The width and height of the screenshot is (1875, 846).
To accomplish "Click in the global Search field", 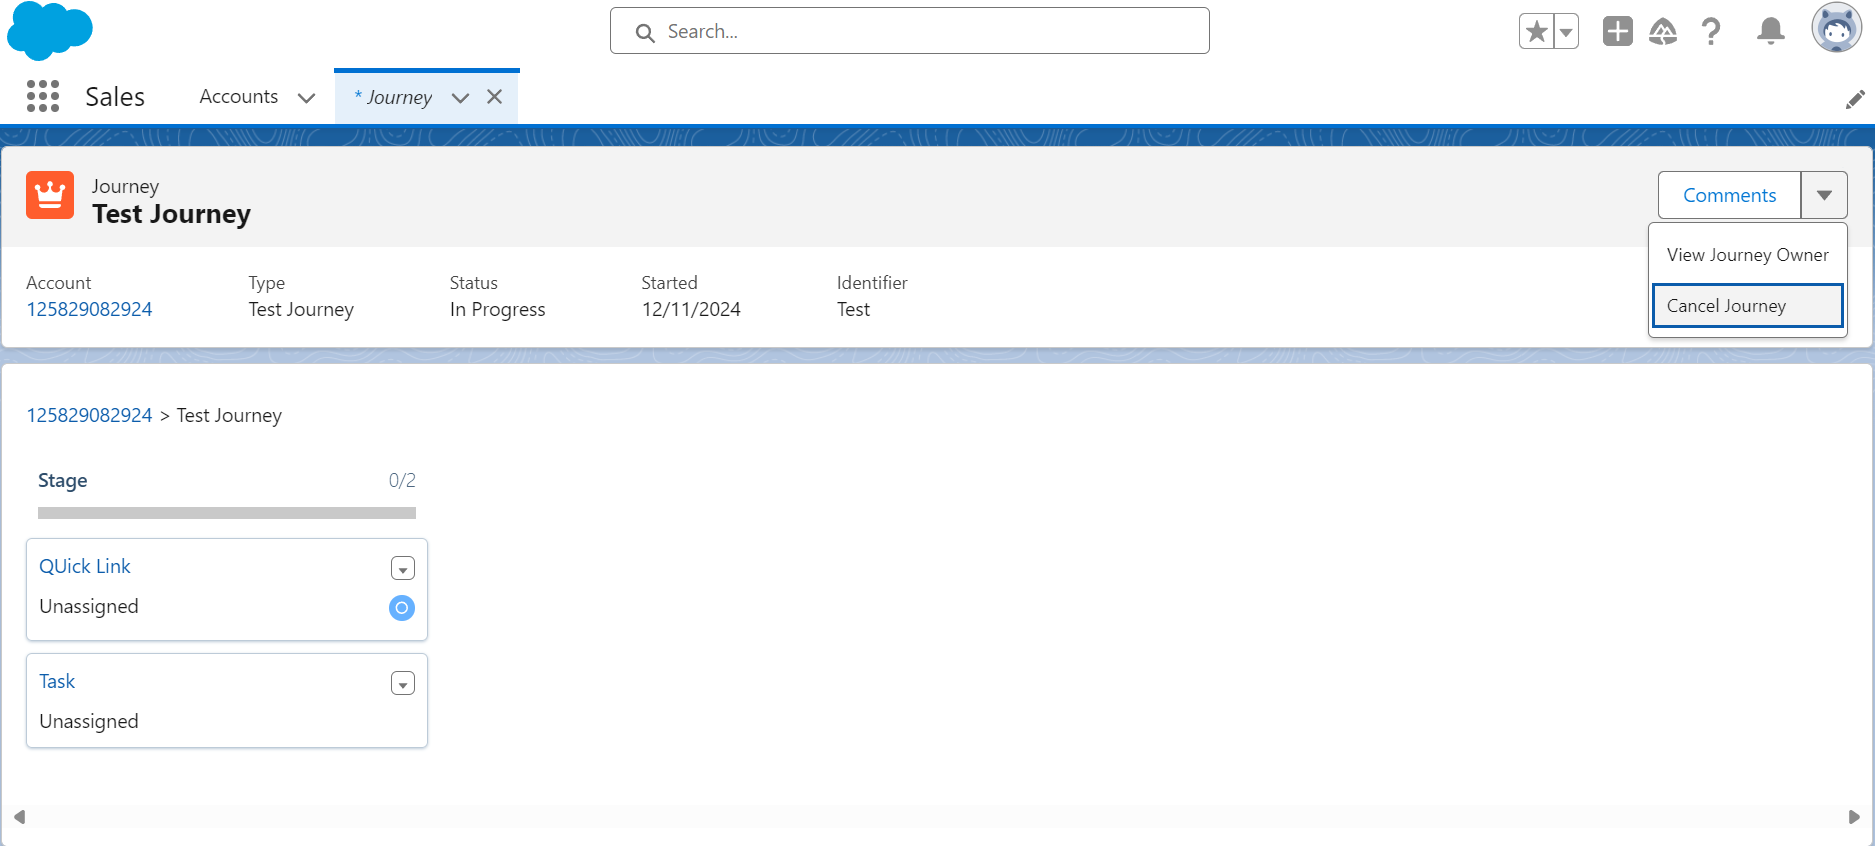I will click(910, 32).
